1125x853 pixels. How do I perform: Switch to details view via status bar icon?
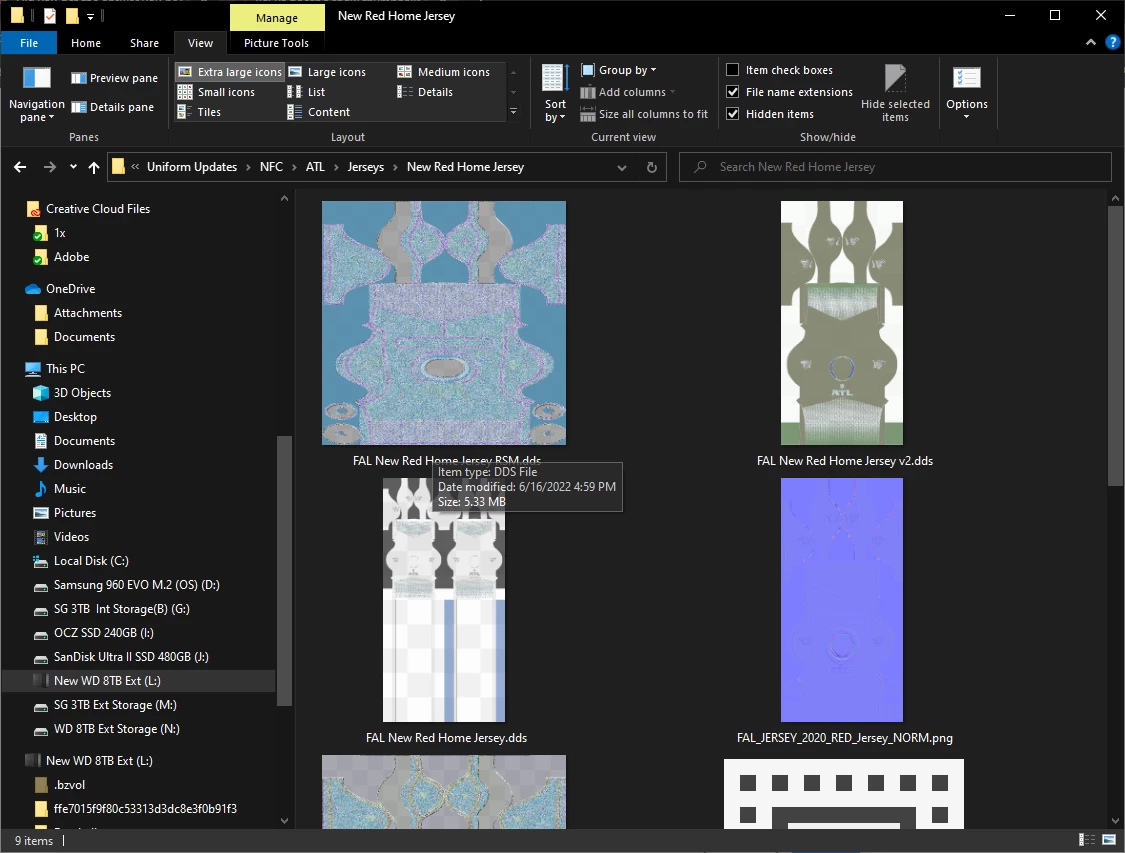tap(1087, 839)
